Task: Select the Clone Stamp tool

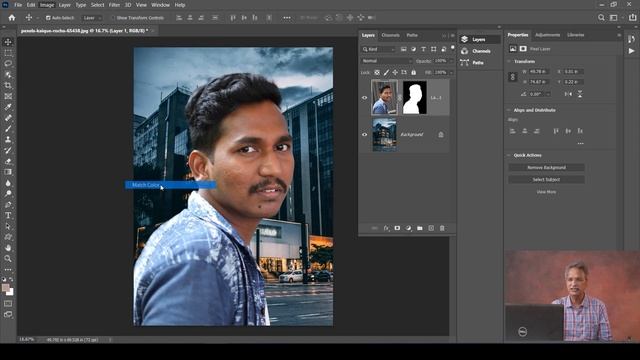Action: [8, 140]
